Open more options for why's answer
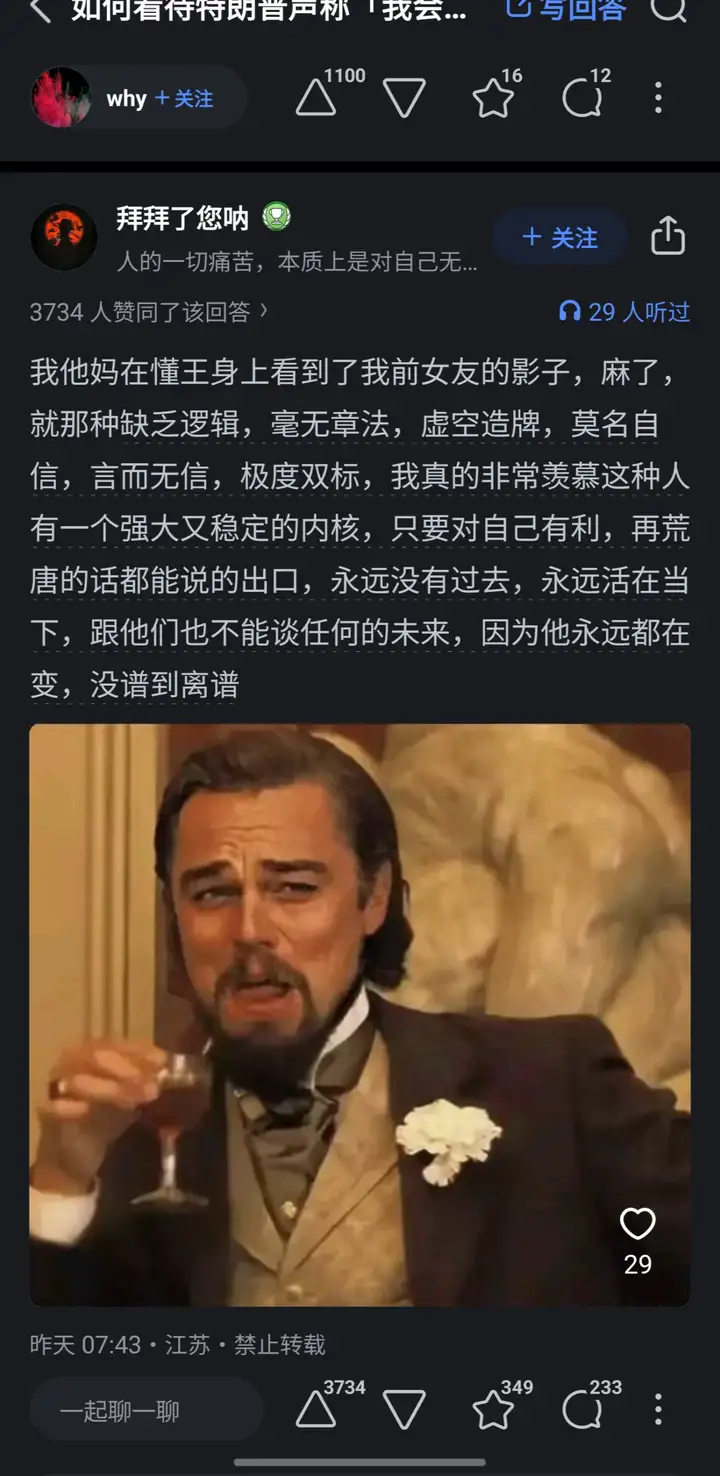 pos(658,98)
